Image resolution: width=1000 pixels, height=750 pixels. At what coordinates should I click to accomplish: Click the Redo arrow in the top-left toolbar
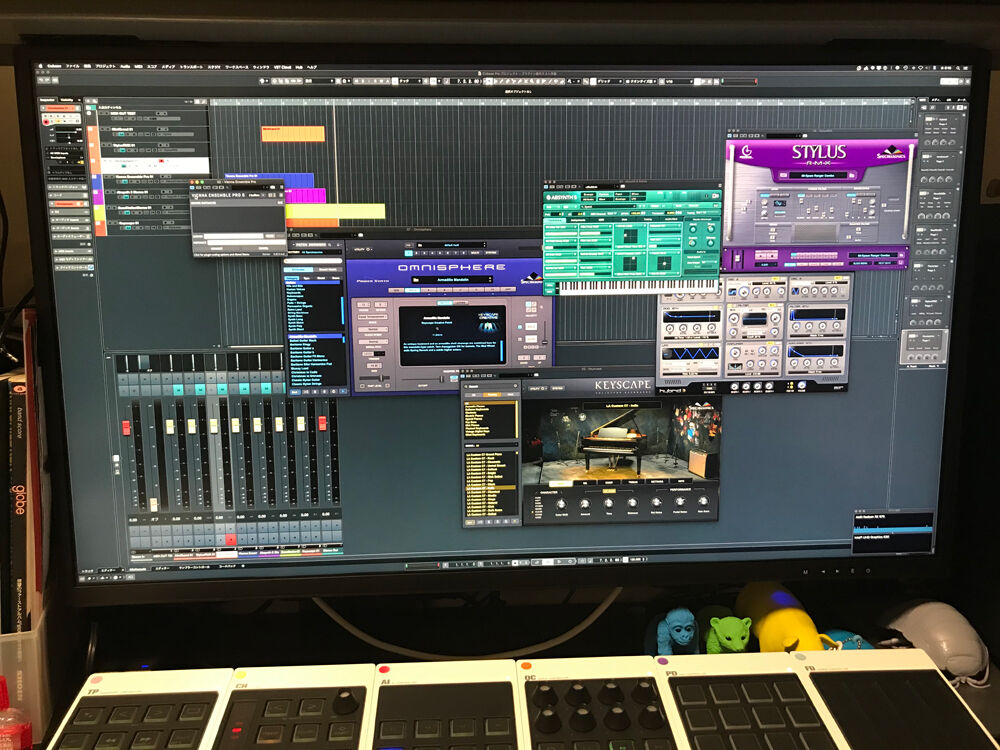pyautogui.click(x=49, y=80)
